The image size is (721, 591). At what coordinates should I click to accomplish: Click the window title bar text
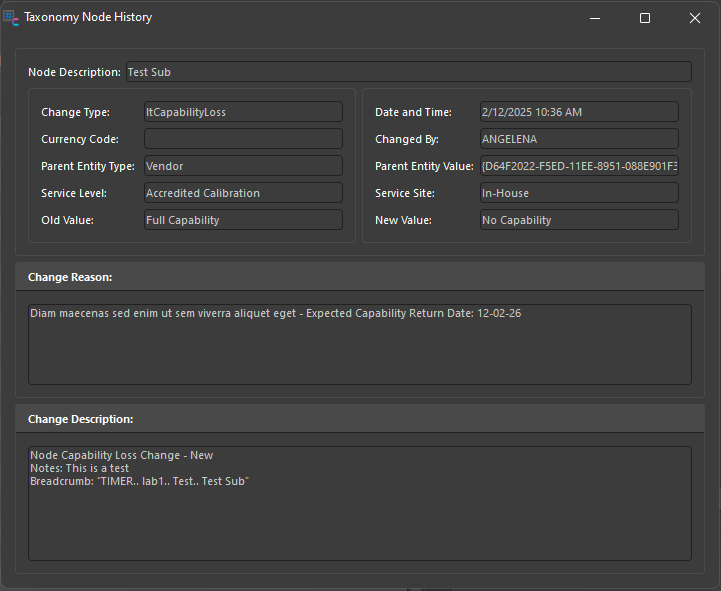pyautogui.click(x=88, y=18)
